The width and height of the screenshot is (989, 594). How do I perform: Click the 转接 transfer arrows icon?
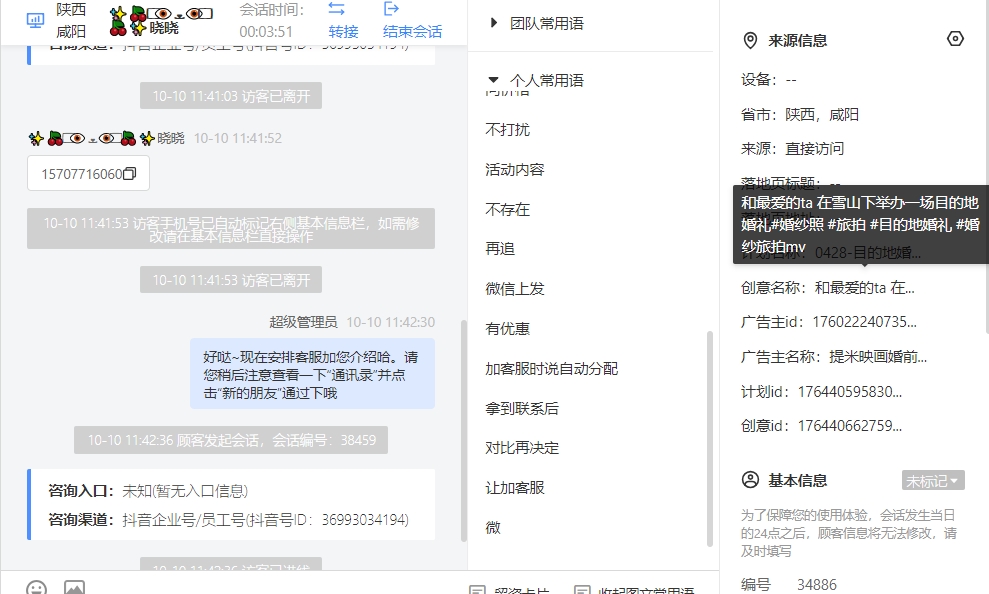[x=337, y=9]
